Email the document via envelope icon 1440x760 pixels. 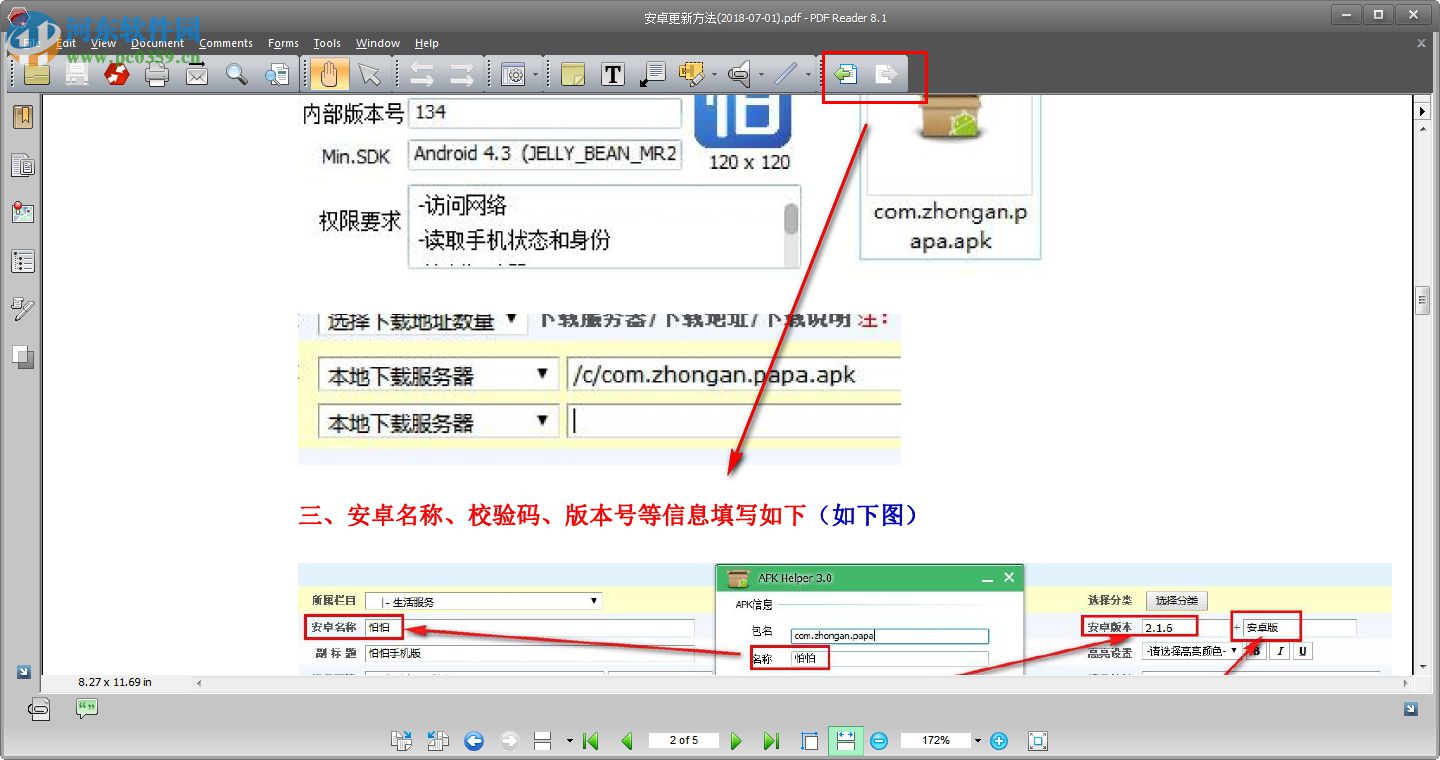click(x=197, y=74)
